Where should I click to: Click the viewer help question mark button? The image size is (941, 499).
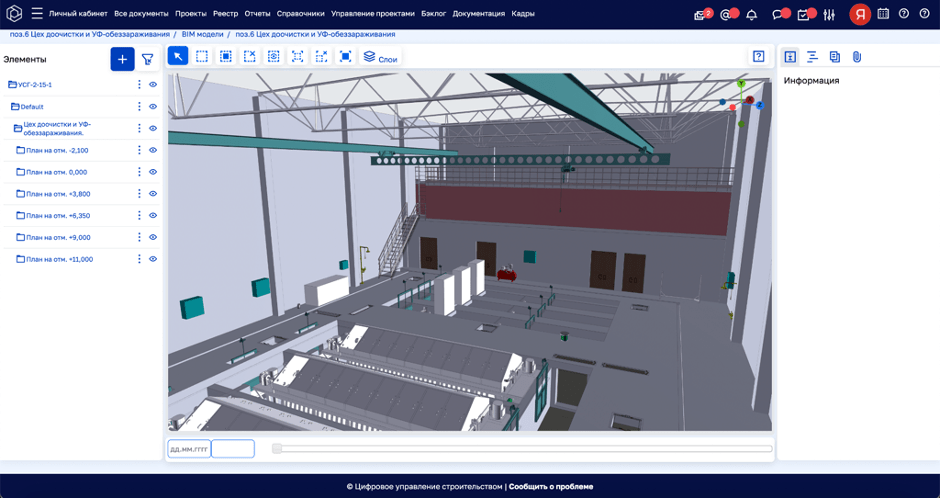tap(759, 57)
